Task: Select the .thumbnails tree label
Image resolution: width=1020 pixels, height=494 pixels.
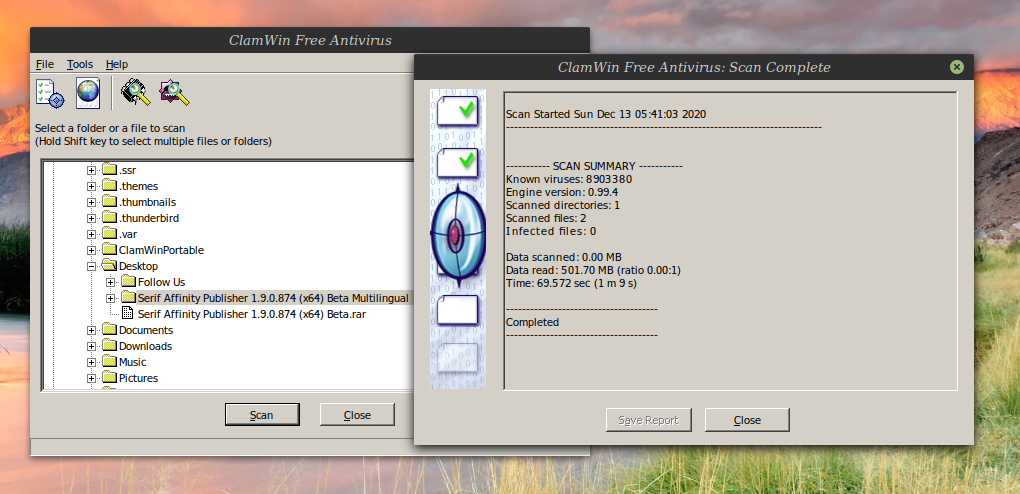Action: point(148,202)
